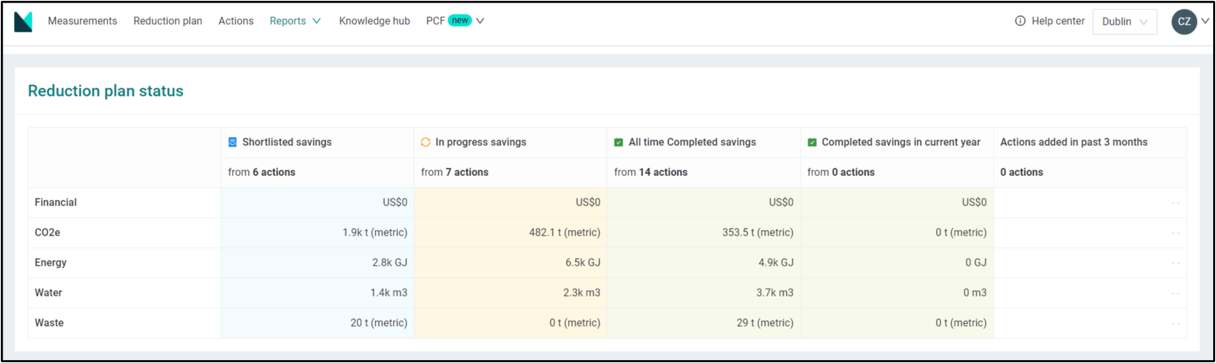The image size is (1216, 363).
Task: Click the All time Completed savings check icon
Action: tap(619, 142)
